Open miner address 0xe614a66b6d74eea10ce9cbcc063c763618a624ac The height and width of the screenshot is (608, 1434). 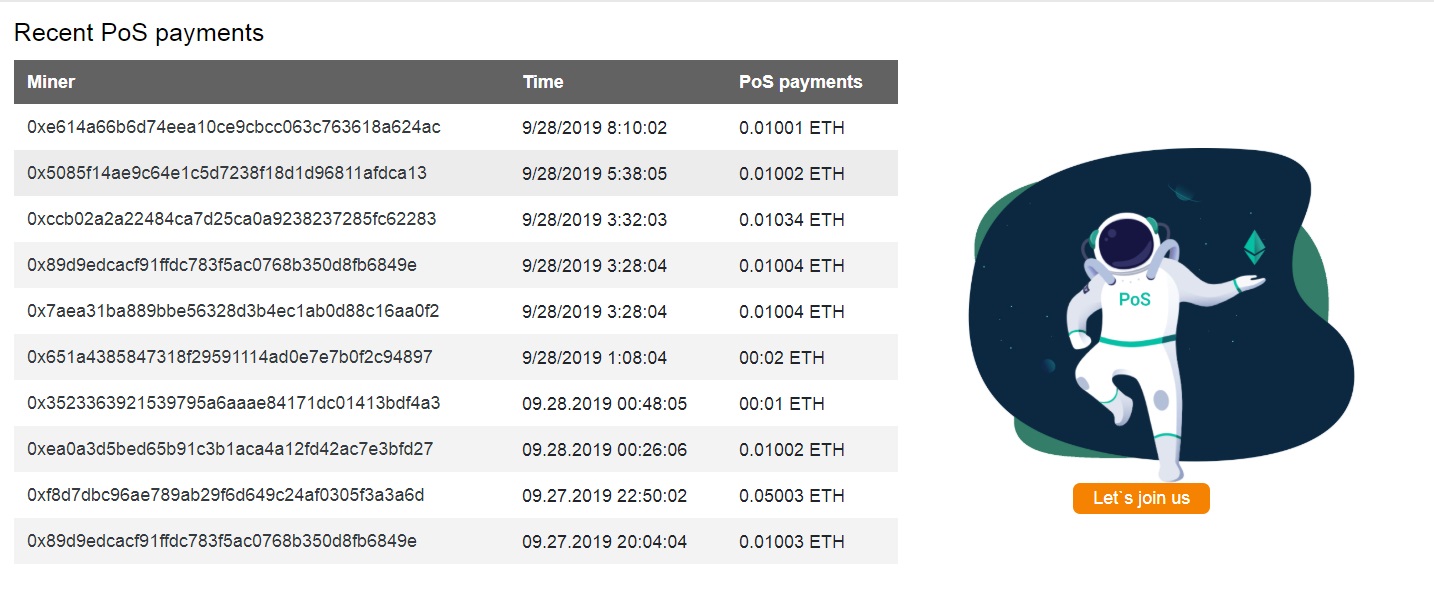click(x=234, y=127)
